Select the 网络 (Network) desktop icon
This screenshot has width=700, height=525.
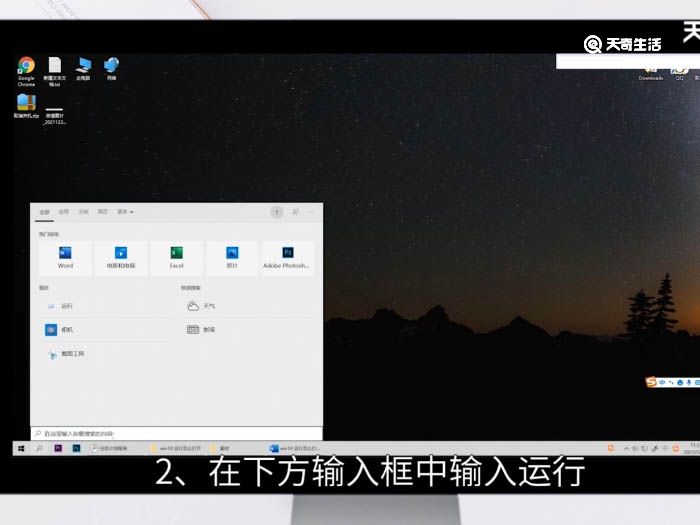[111, 69]
